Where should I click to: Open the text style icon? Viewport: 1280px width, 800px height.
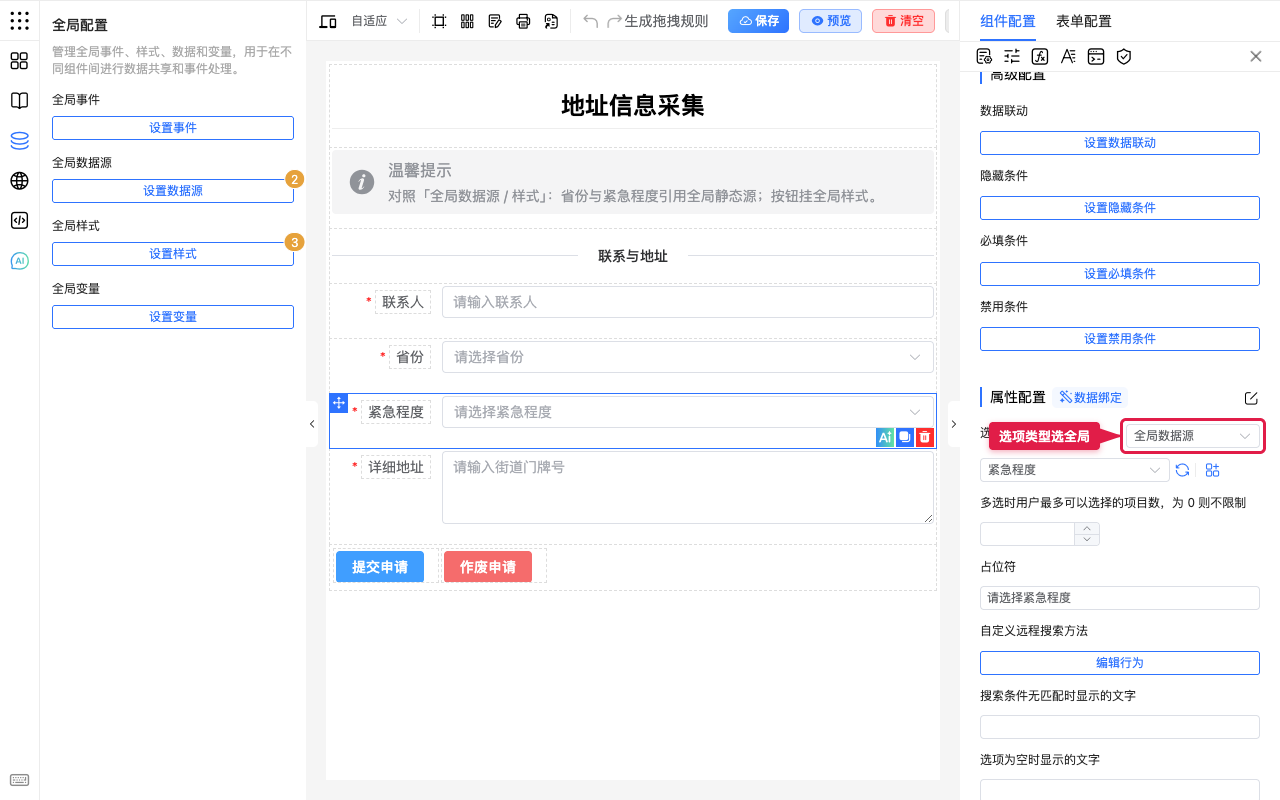click(1068, 57)
